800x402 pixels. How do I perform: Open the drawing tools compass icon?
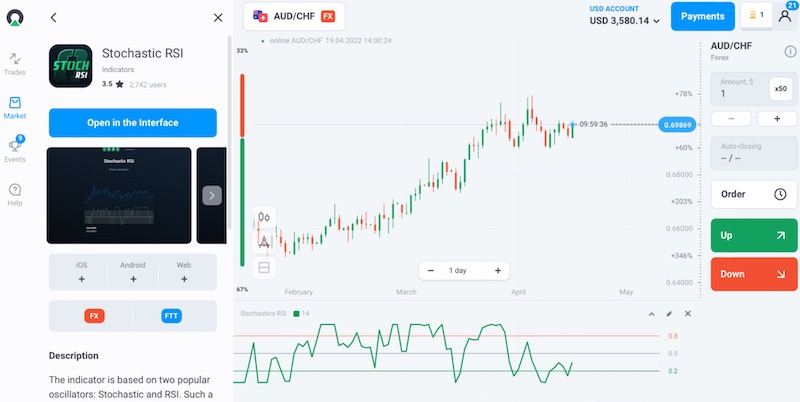tap(264, 241)
